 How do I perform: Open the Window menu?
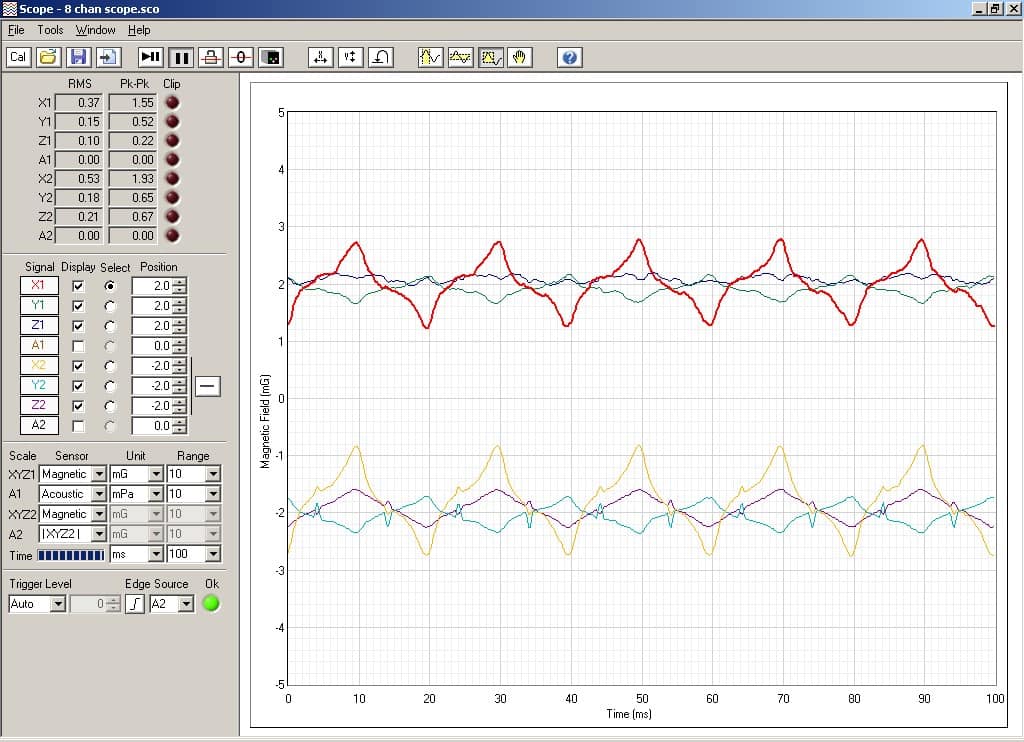click(96, 30)
